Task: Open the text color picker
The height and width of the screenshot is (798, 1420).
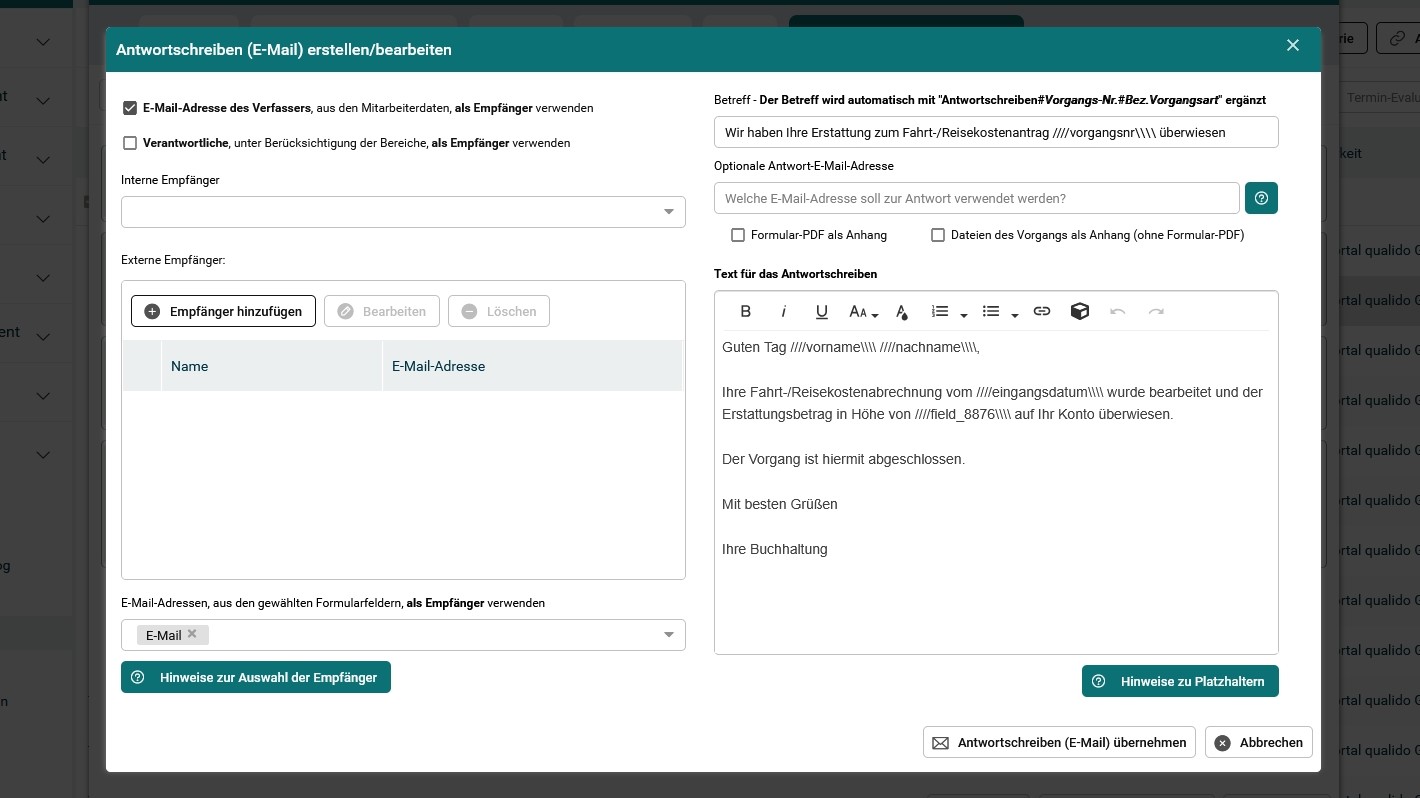Action: point(902,312)
